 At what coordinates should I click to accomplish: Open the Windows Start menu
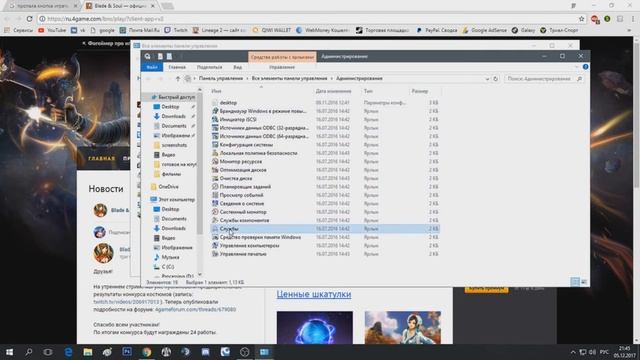(9, 352)
